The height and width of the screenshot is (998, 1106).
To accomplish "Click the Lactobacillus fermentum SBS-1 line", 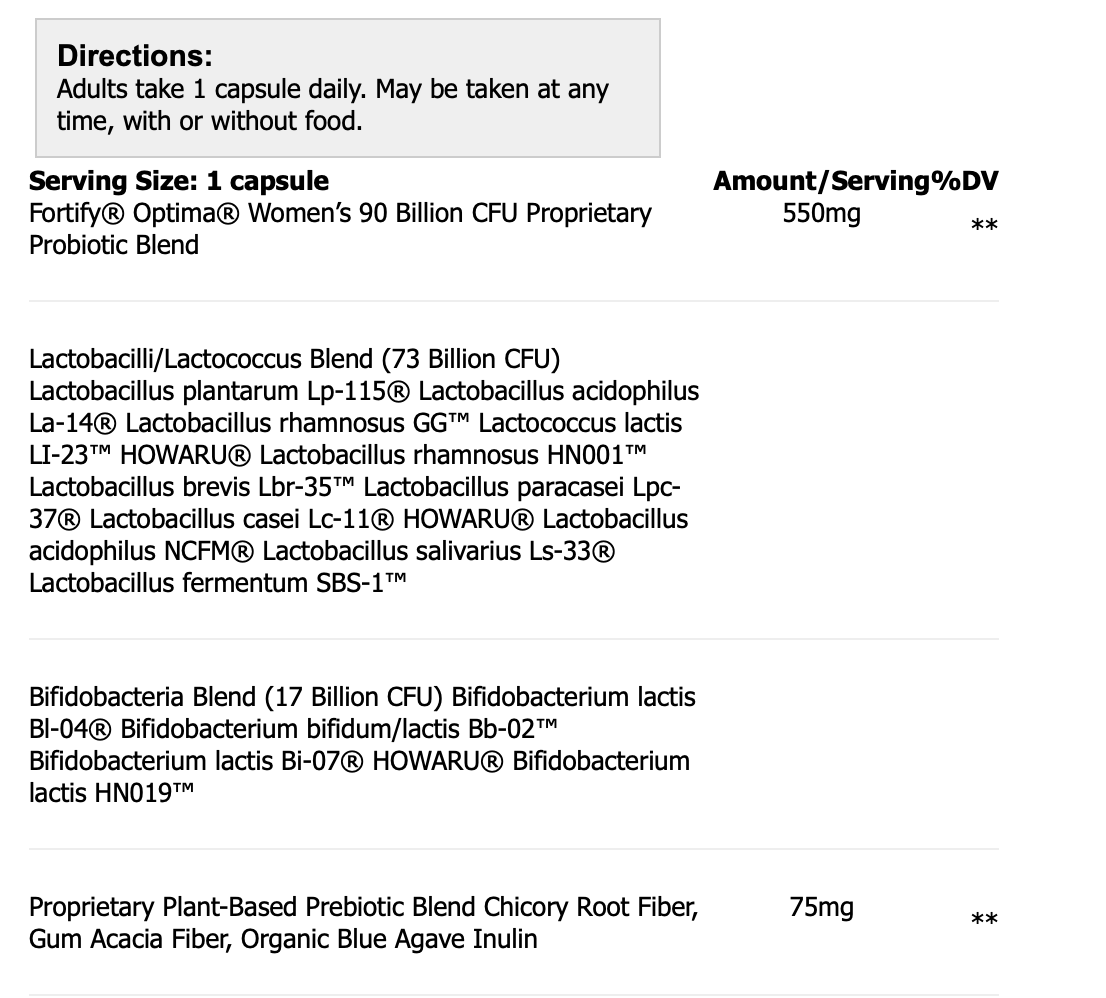I will [218, 583].
